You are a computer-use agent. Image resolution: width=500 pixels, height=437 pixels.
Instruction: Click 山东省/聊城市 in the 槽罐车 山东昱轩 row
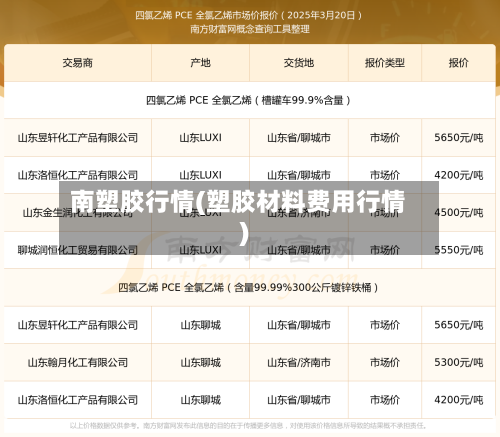pyautogui.click(x=299, y=138)
